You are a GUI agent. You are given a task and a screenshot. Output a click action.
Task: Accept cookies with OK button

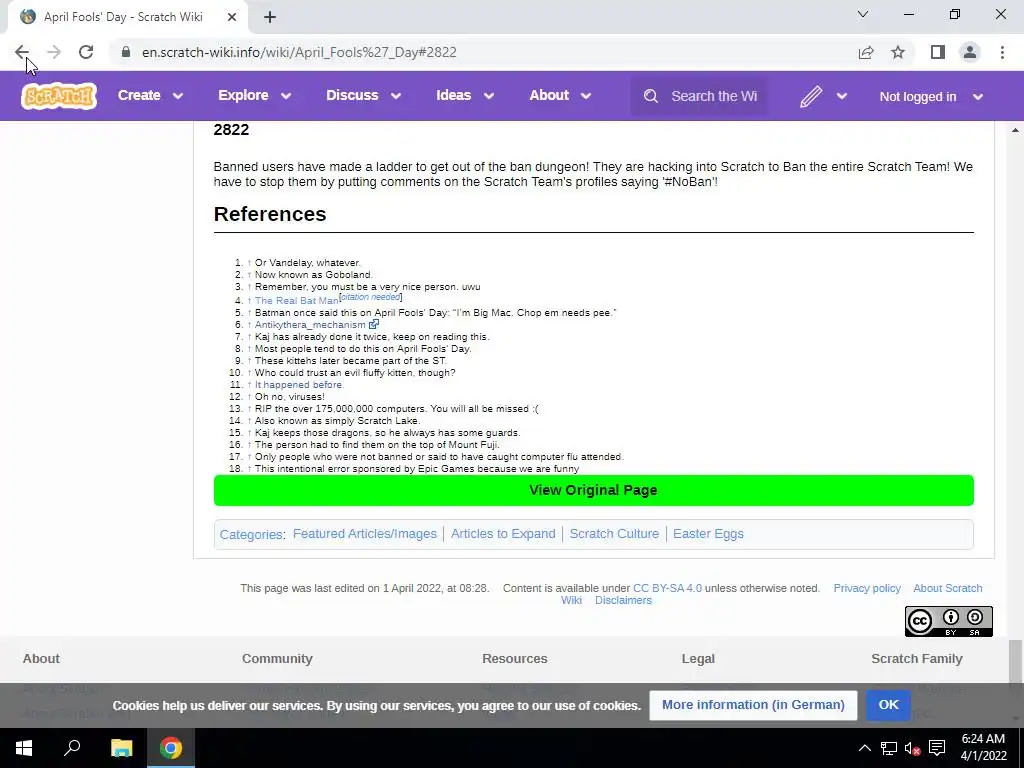pos(888,705)
